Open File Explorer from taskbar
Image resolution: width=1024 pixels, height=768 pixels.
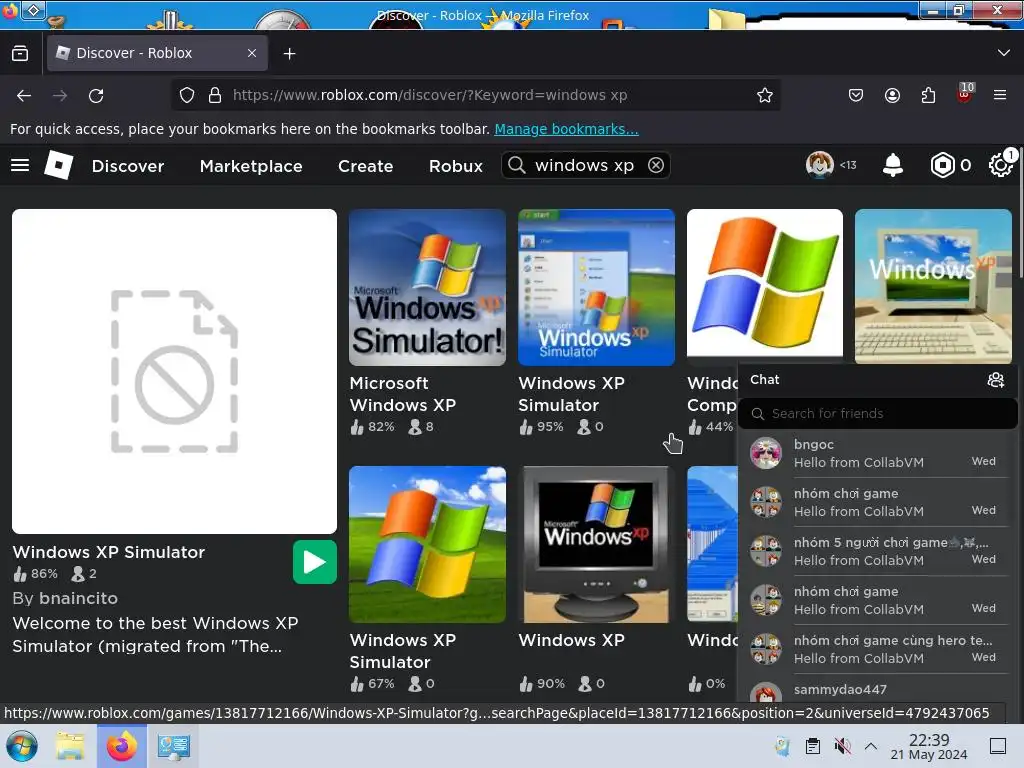pos(70,746)
